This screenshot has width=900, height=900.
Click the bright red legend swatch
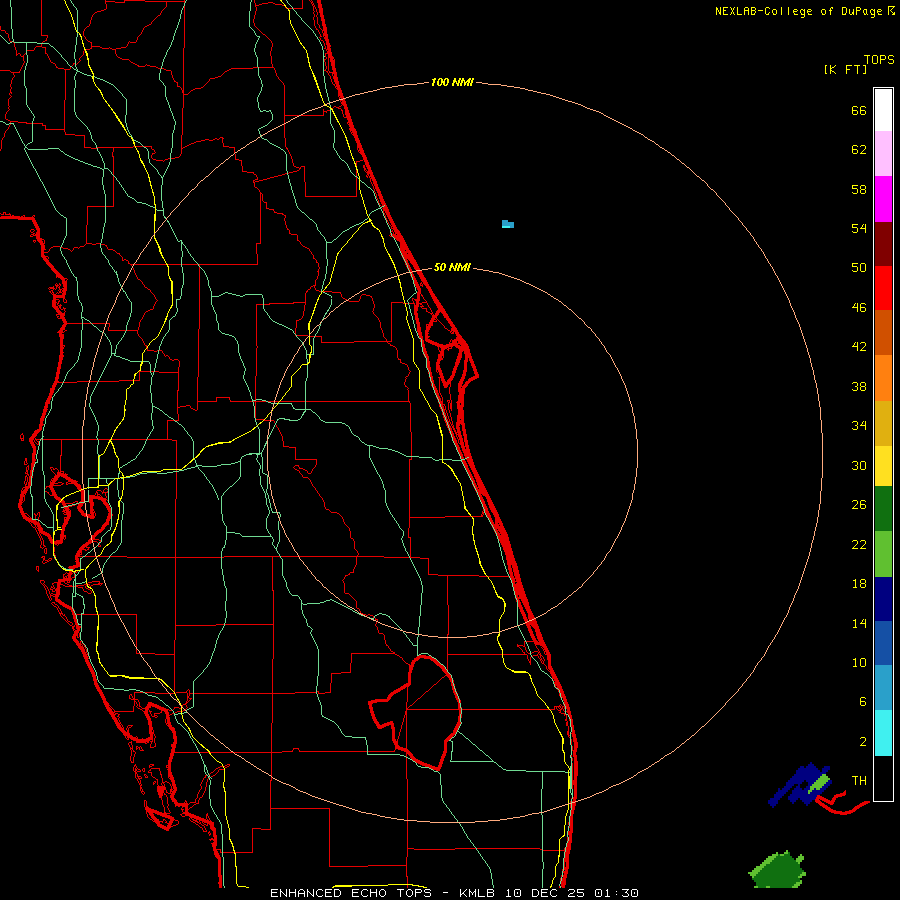click(x=883, y=288)
